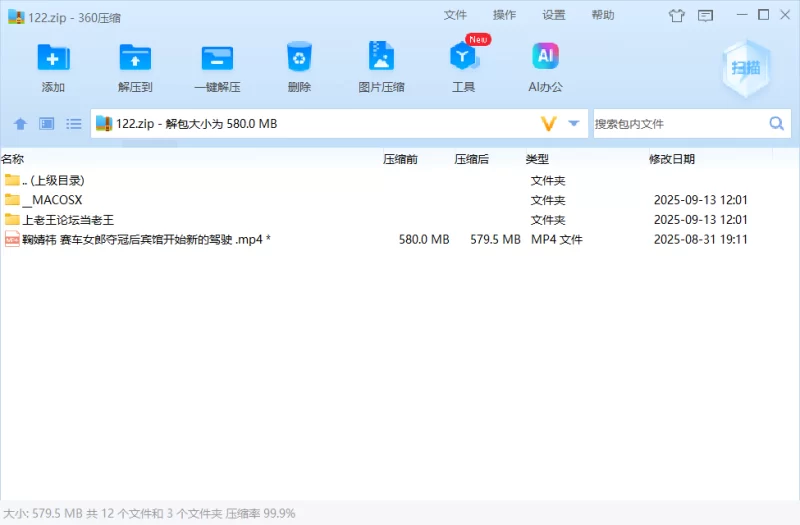Click the MP4 file type icon
800x525 pixels.
coord(12,239)
